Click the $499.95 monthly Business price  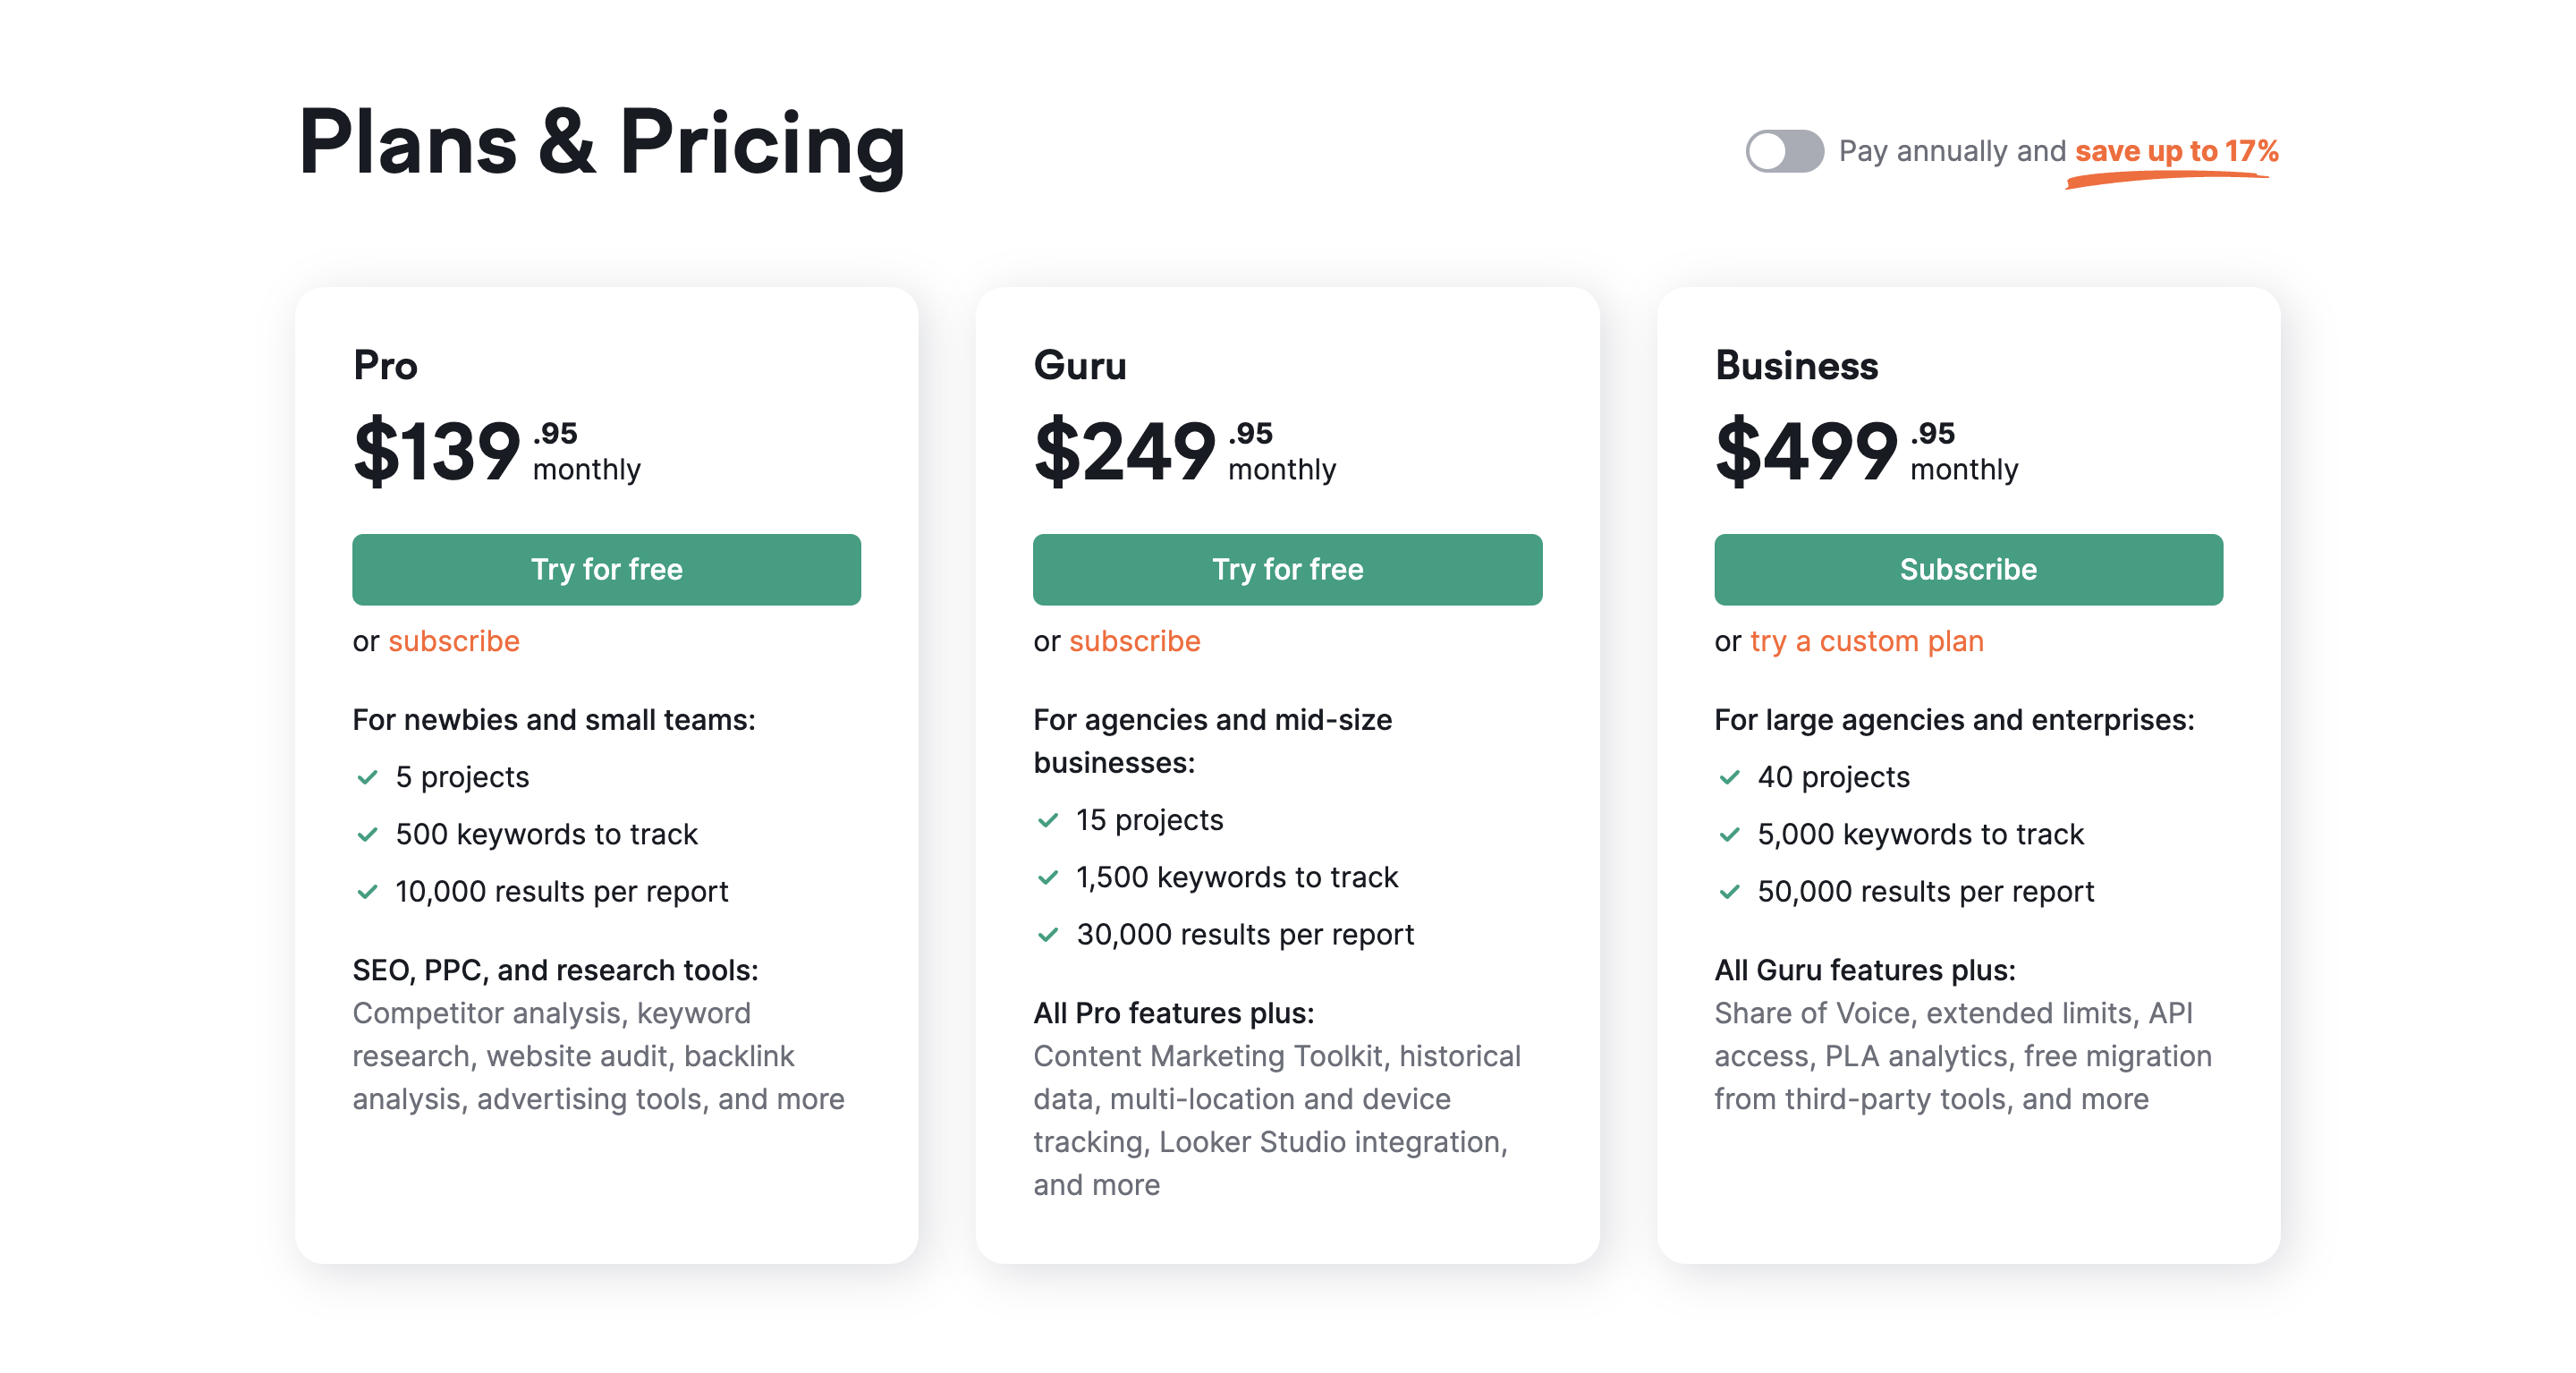1866,451
